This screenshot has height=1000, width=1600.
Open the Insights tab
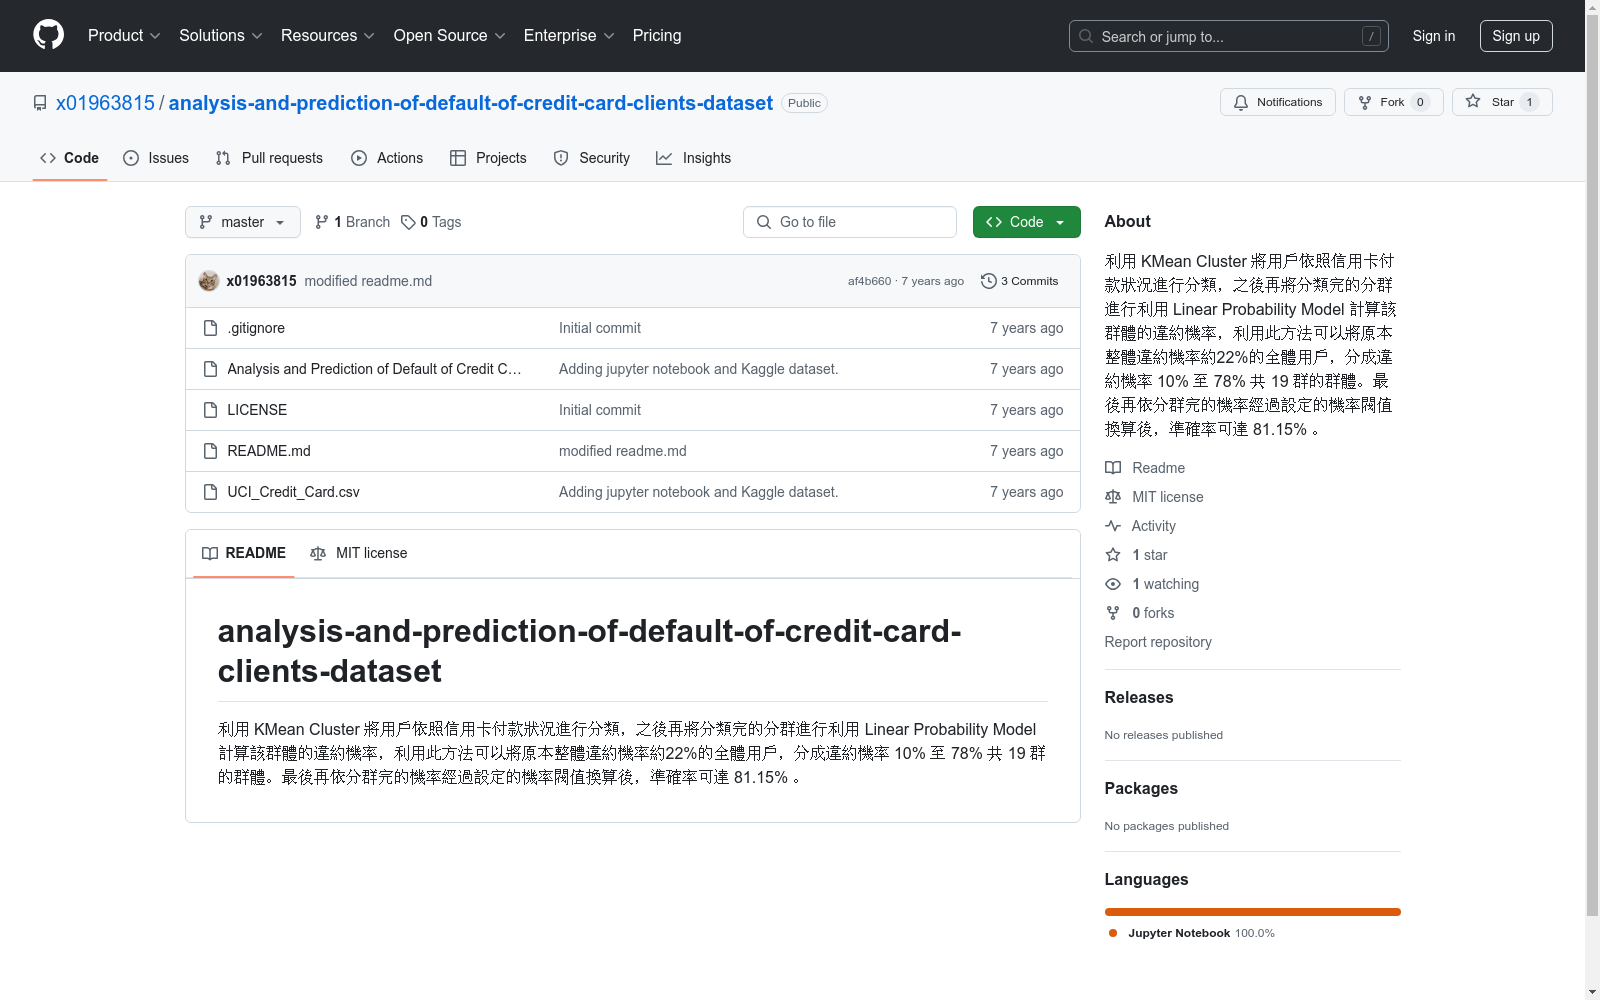[x=694, y=158]
